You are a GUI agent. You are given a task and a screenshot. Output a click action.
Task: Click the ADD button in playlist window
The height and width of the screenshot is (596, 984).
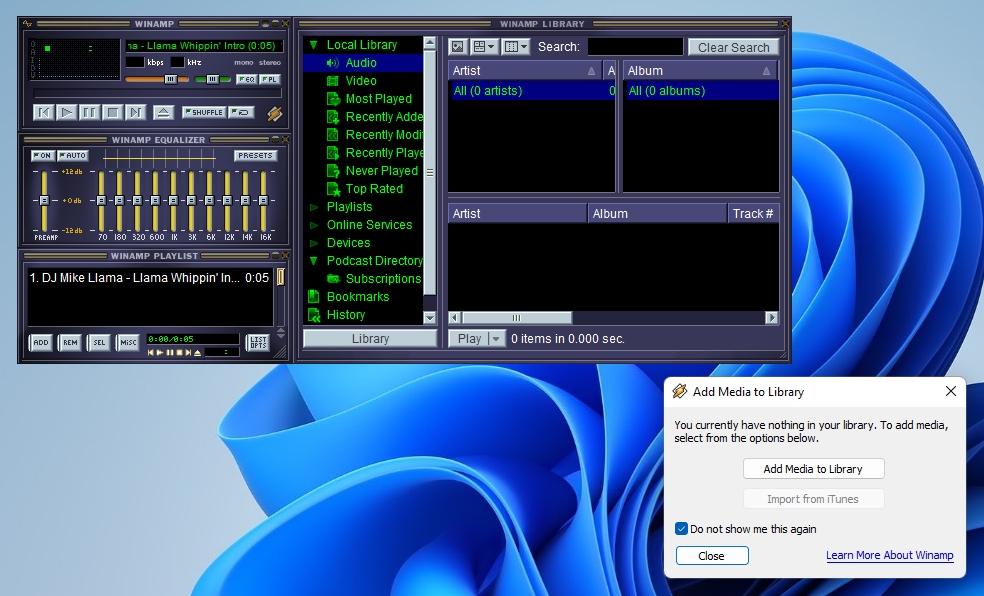(41, 343)
